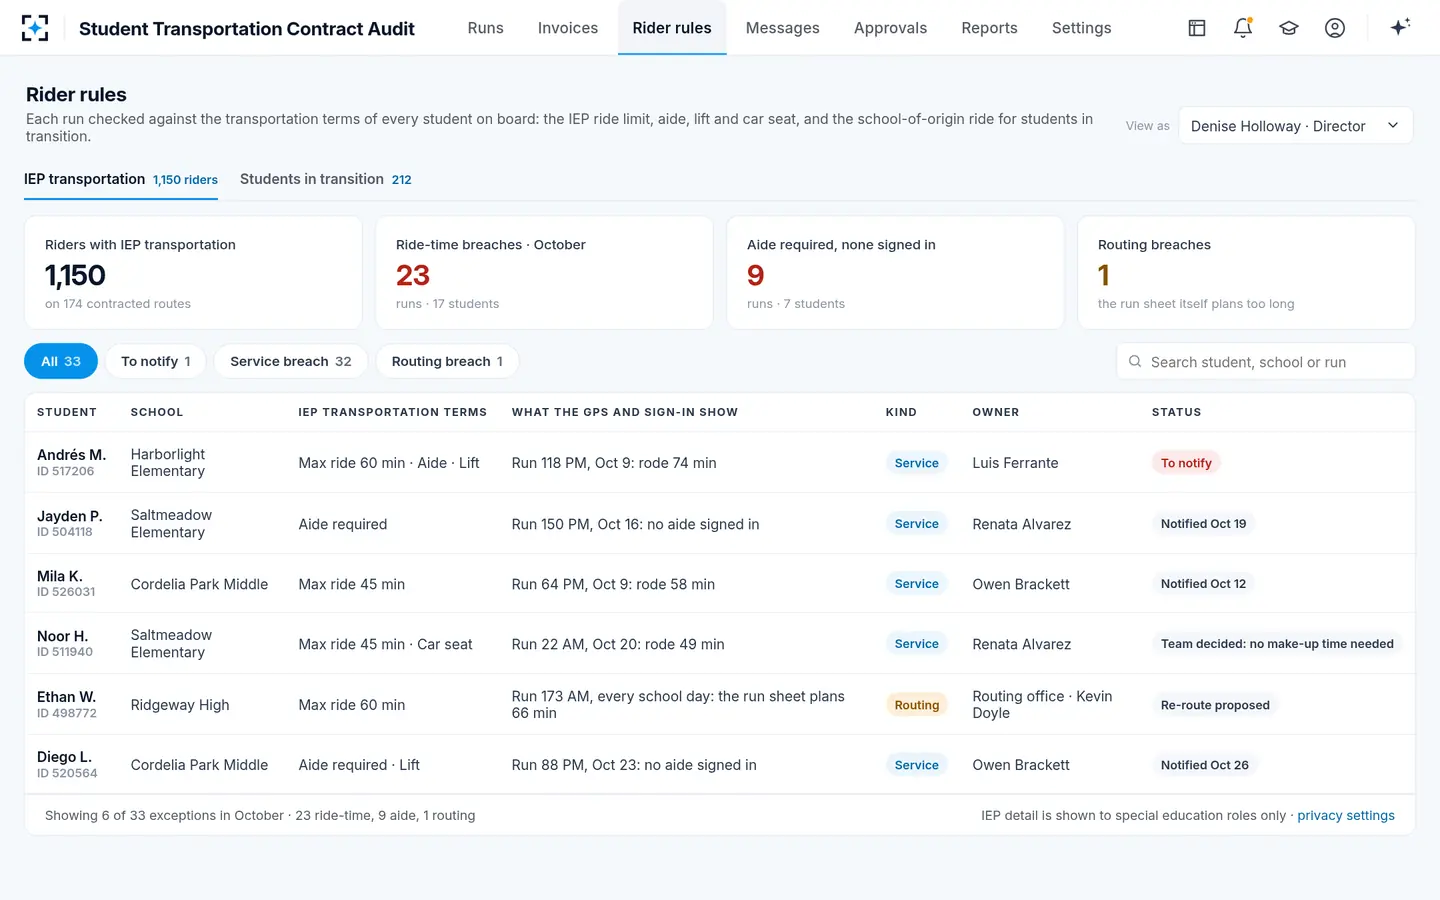This screenshot has width=1440, height=900.
Task: Select the IEP transportation sub-tab
Action: (x=121, y=180)
